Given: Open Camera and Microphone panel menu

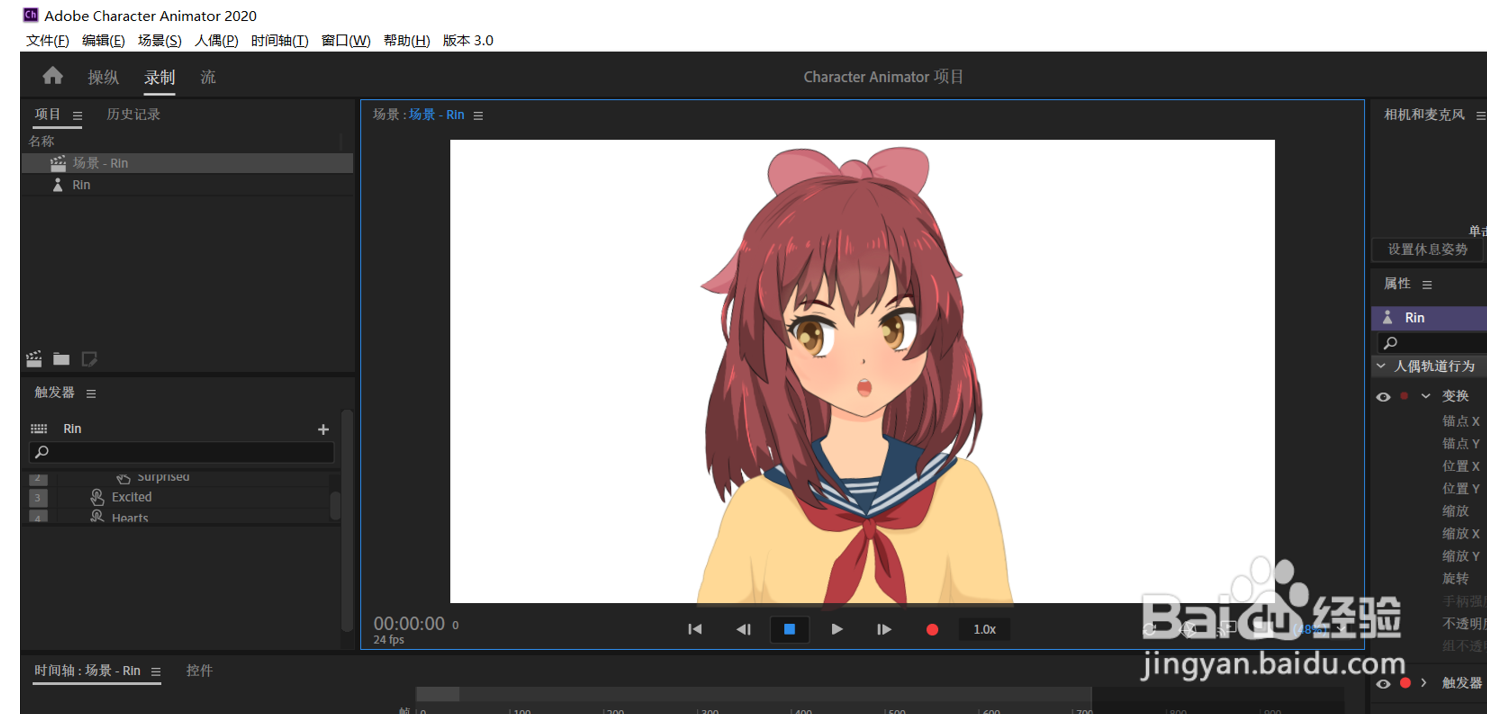Looking at the screenshot, I should 1481,116.
